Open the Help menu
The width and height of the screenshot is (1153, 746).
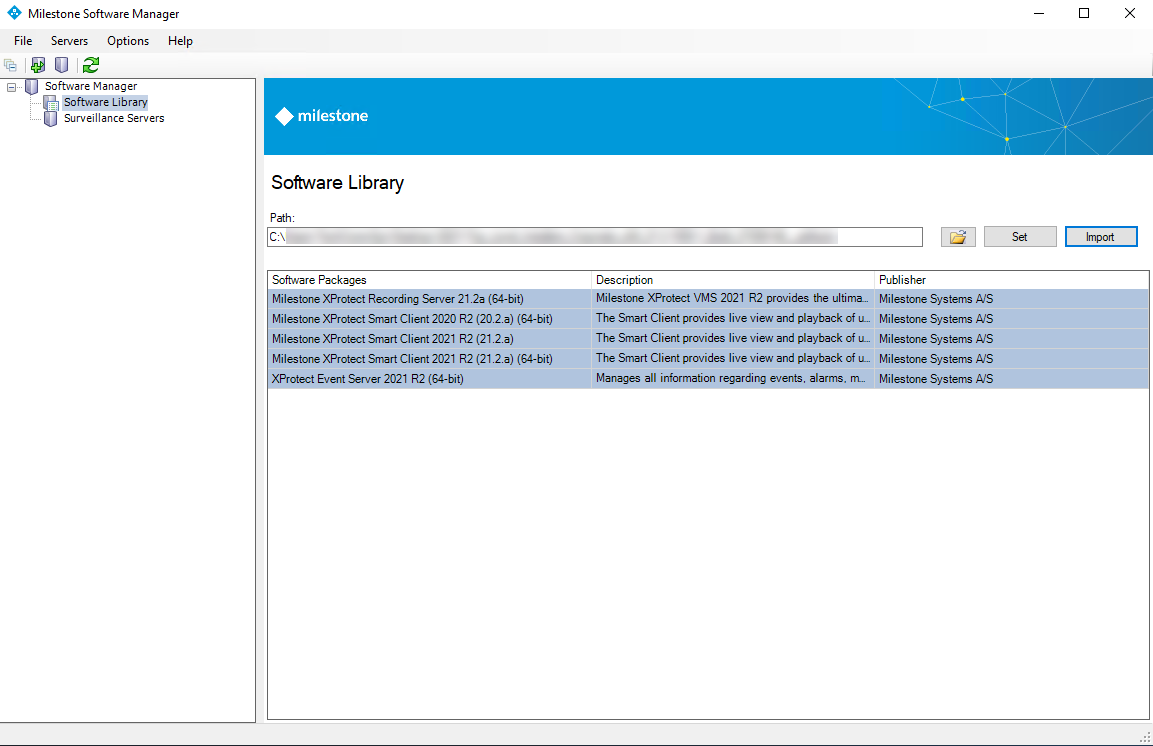tap(180, 41)
